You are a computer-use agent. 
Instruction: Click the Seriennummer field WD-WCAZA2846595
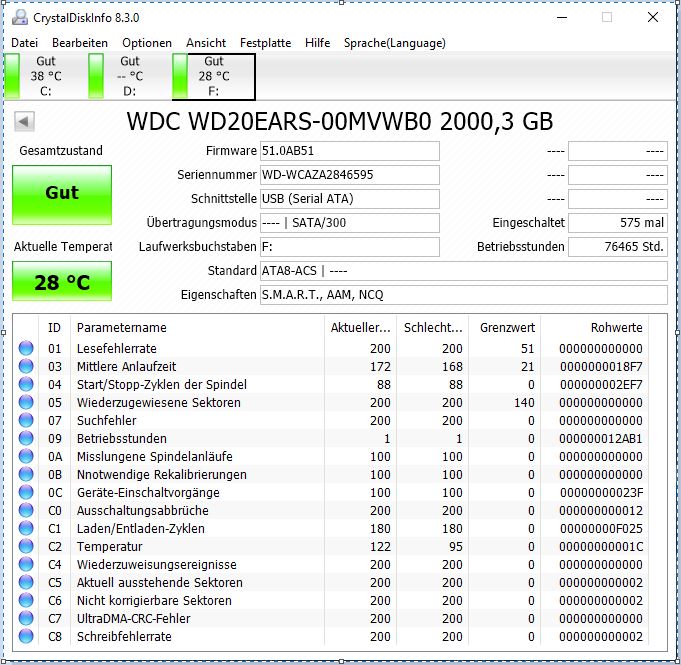click(x=350, y=175)
